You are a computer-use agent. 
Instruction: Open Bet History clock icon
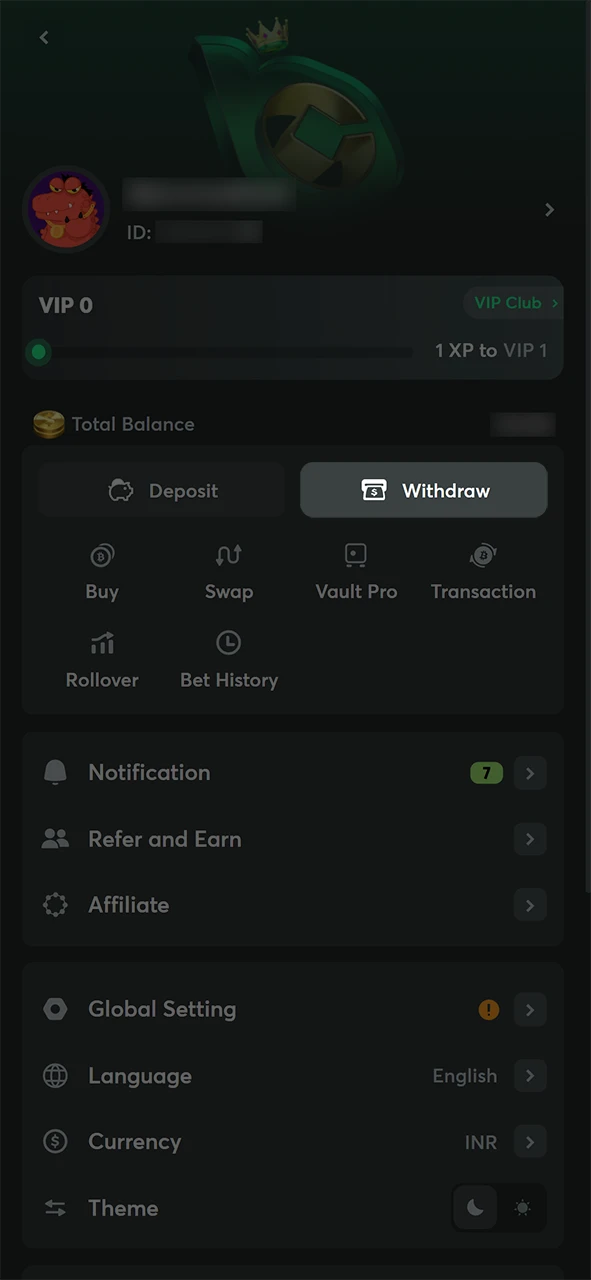[x=229, y=644]
